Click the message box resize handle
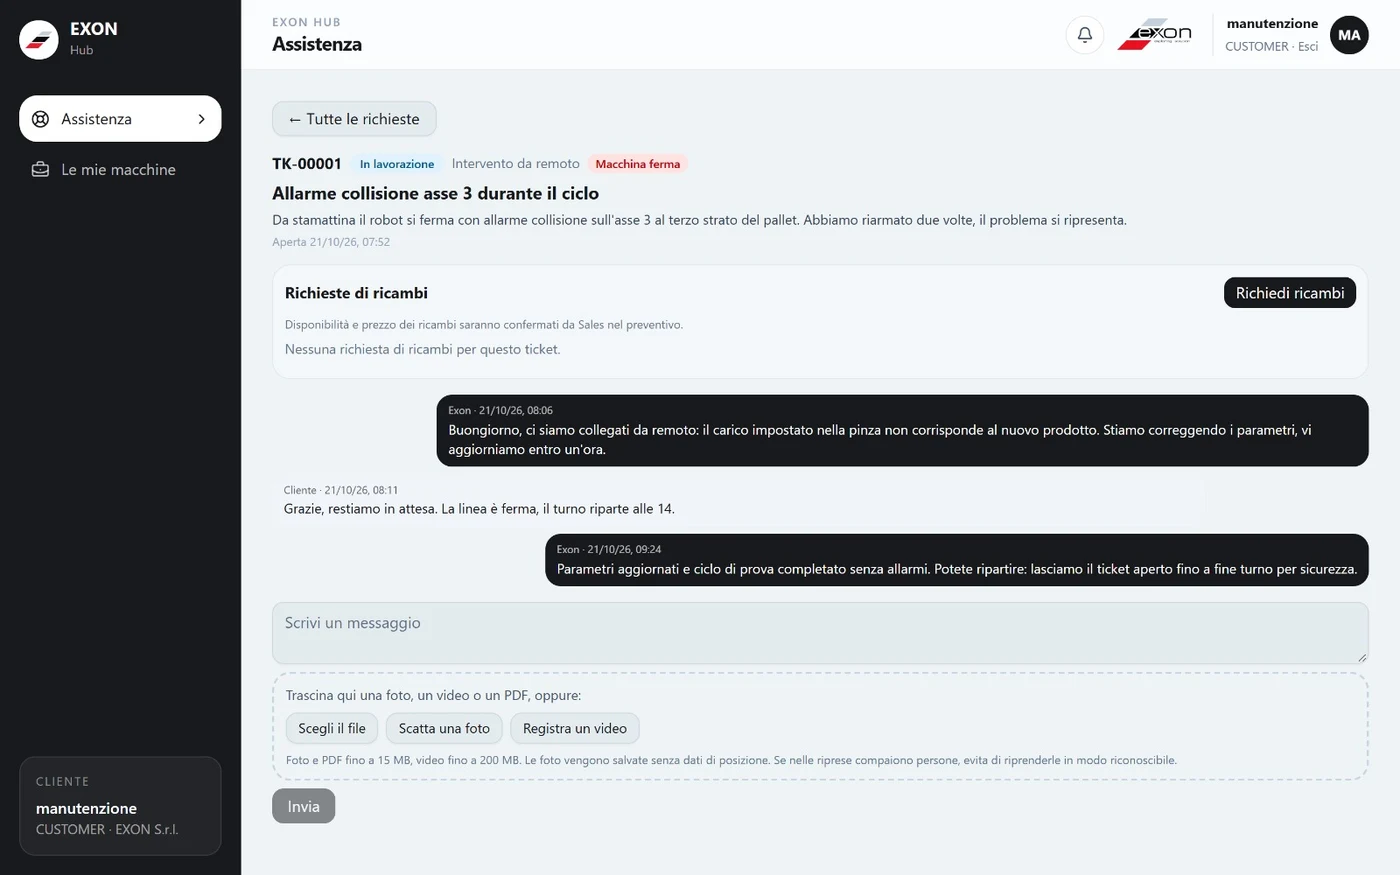The width and height of the screenshot is (1400, 875). pyautogui.click(x=1361, y=657)
